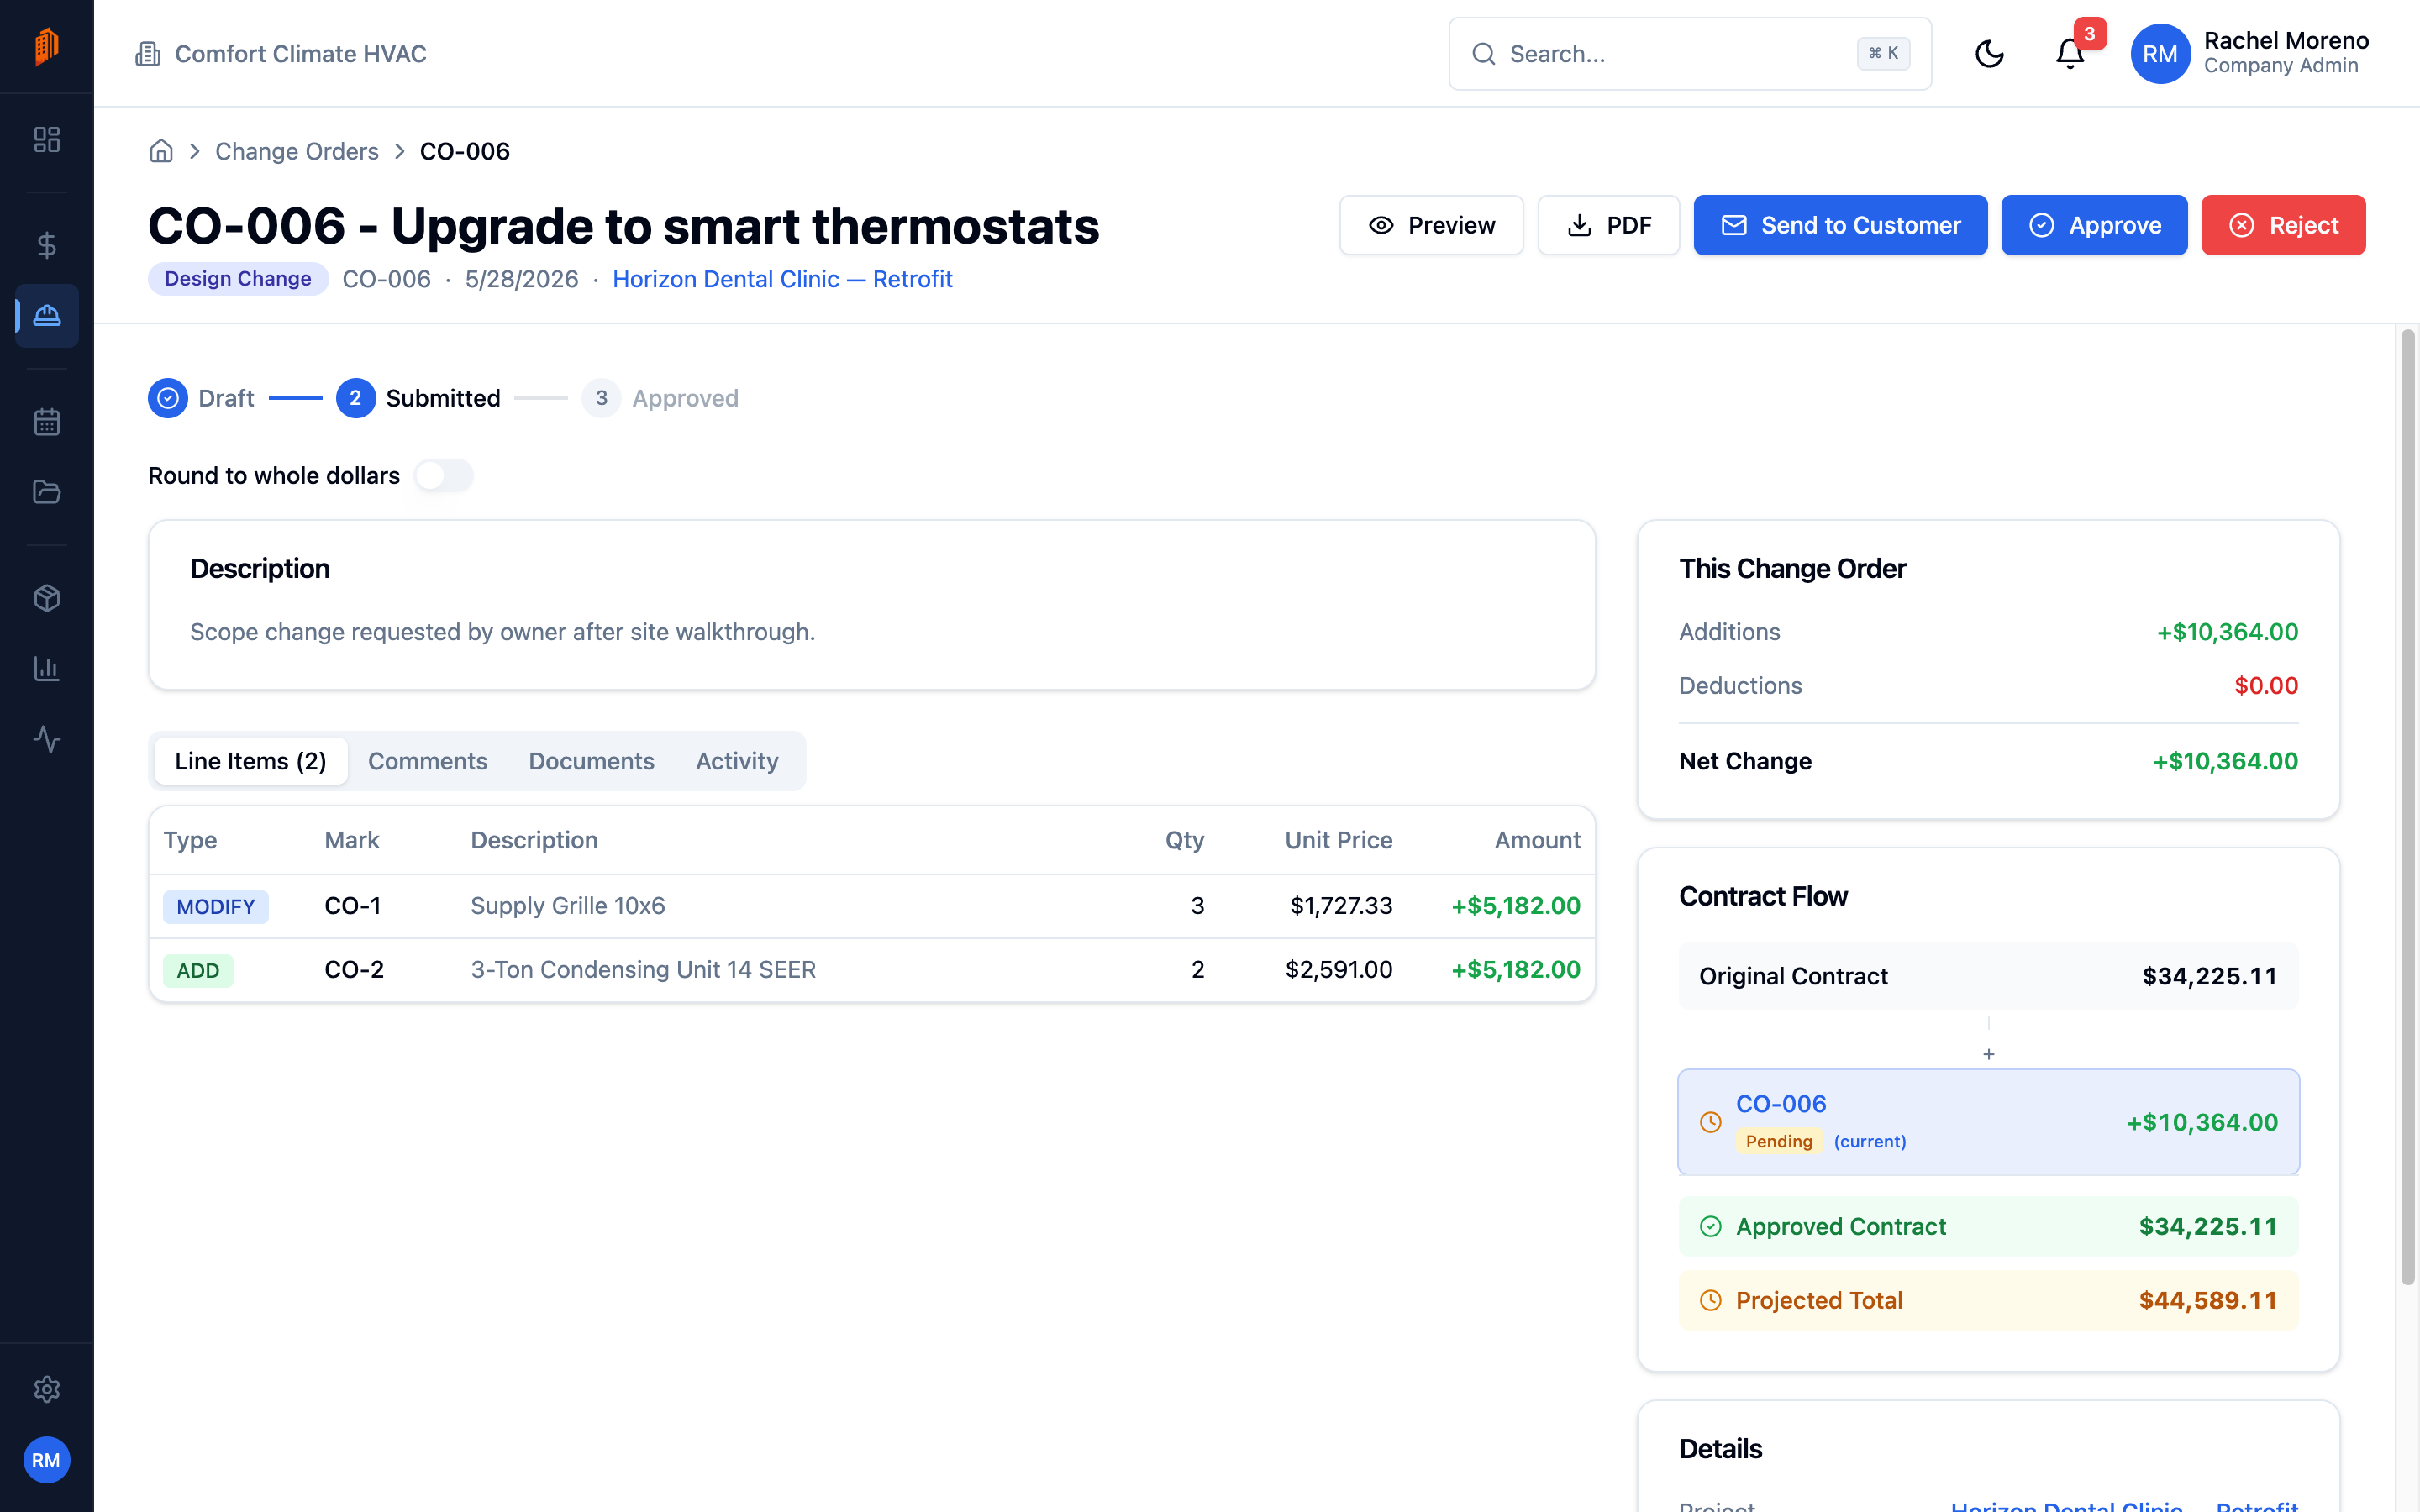The image size is (2420, 1512).
Task: Click the Comfort Climate HVAC company name
Action: point(300,54)
